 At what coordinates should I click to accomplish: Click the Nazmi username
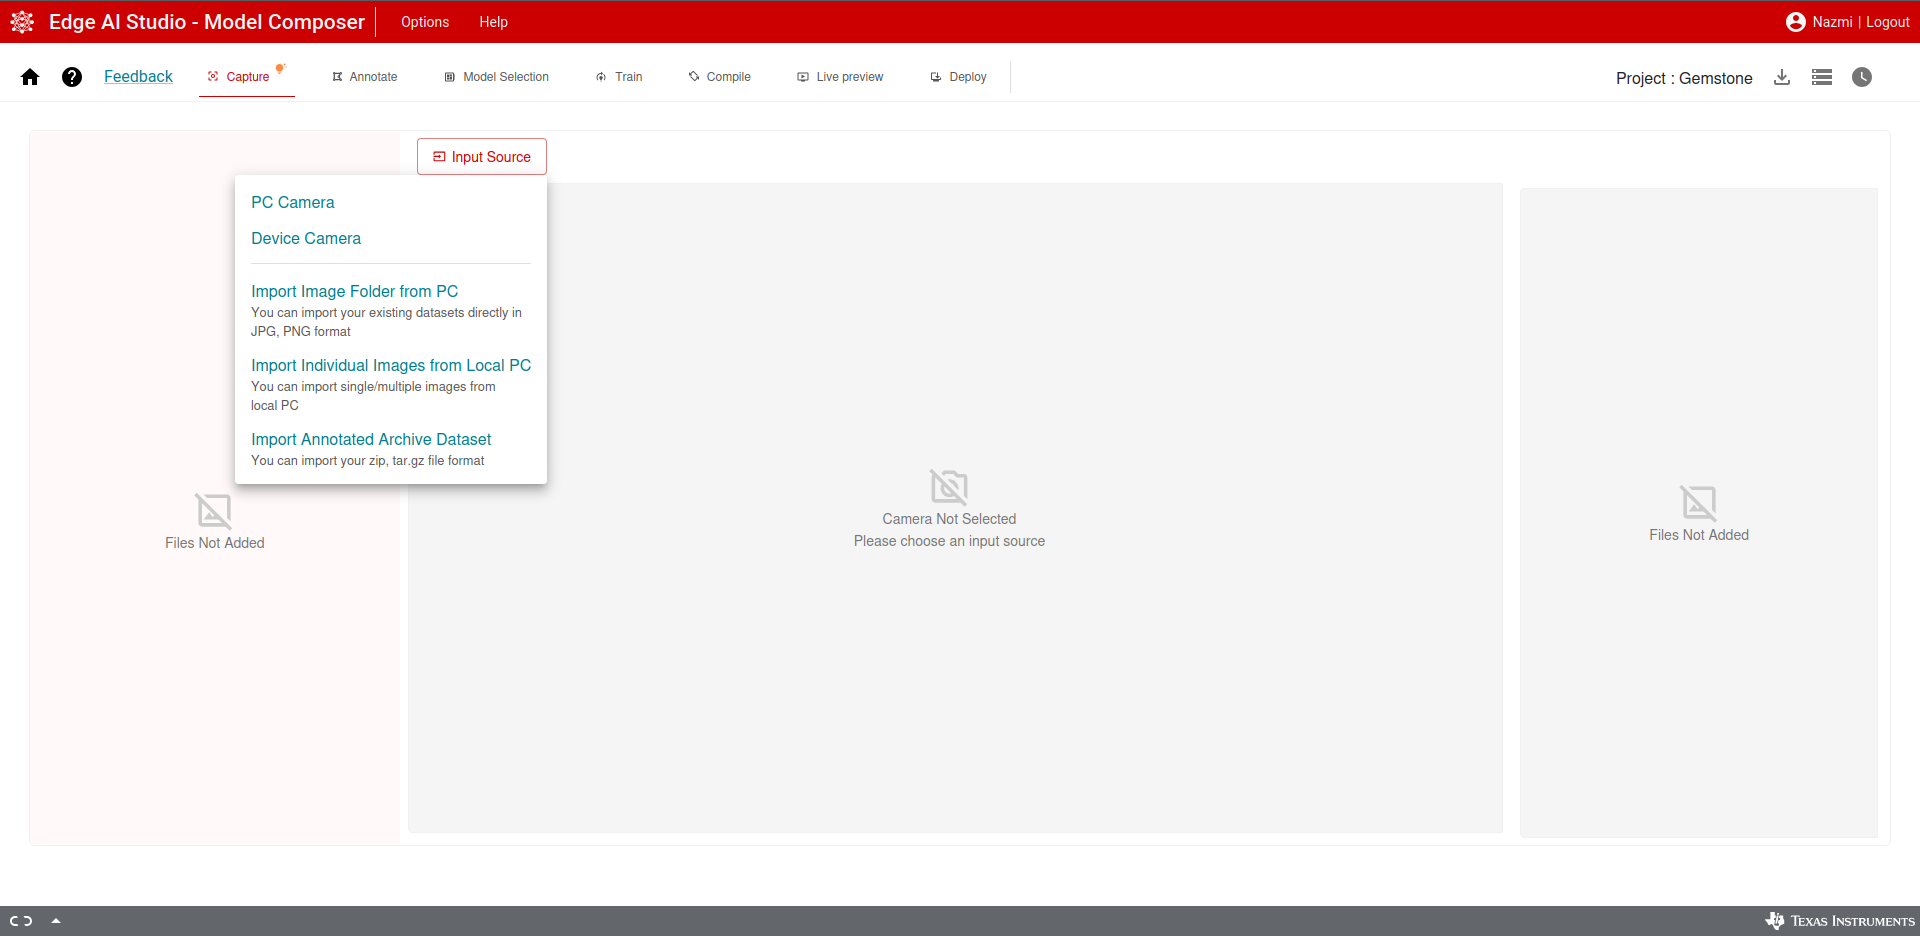point(1832,22)
